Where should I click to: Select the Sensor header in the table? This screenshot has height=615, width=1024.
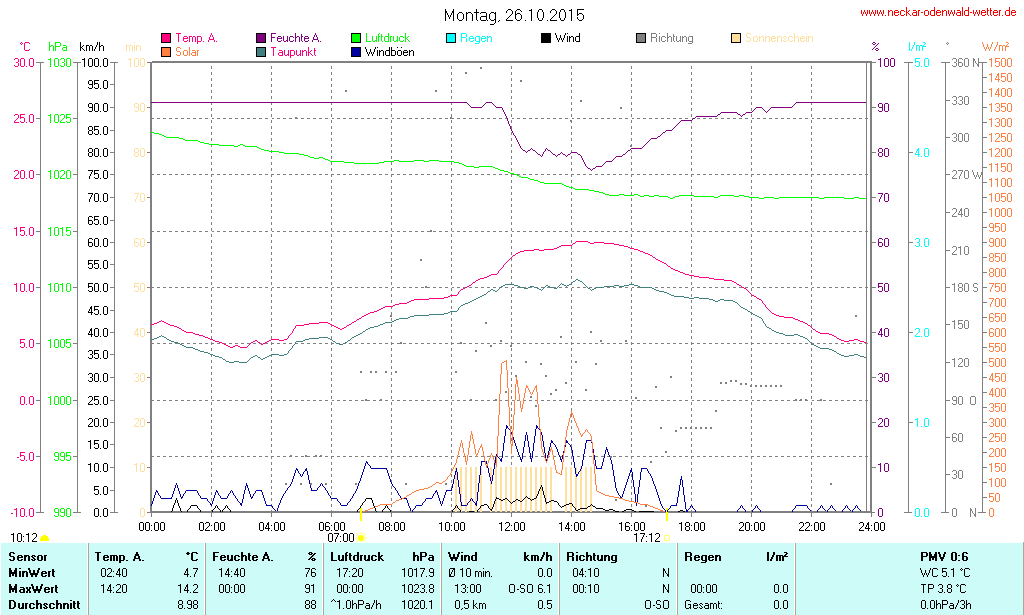(28, 556)
